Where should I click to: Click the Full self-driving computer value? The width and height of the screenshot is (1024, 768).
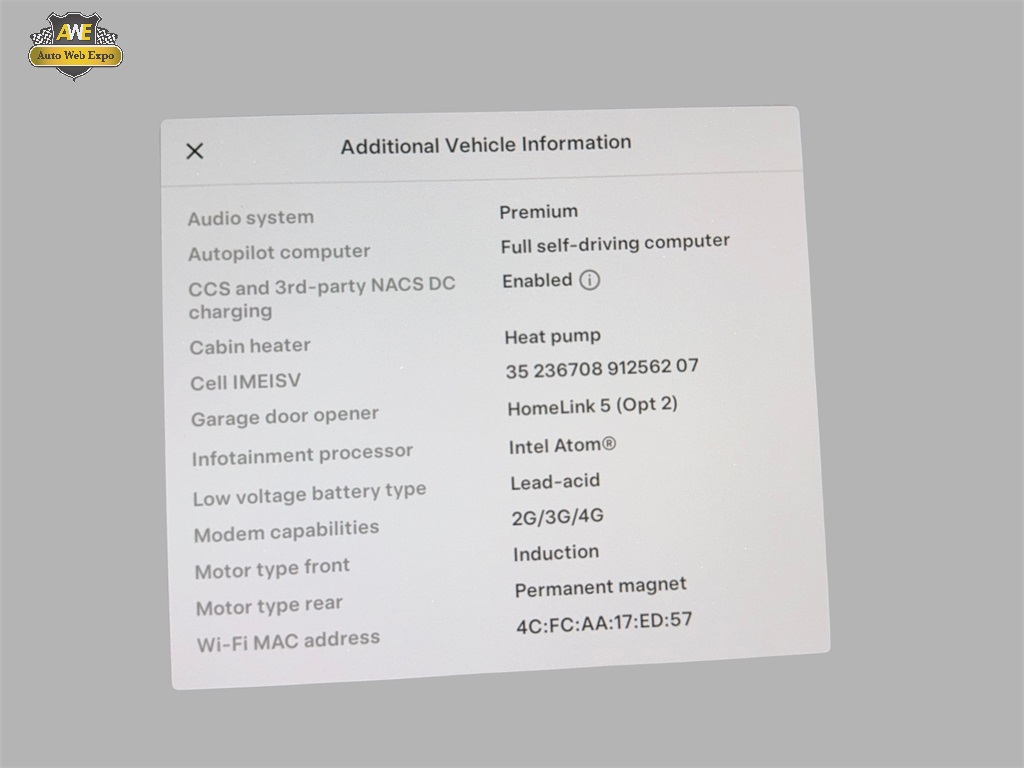(x=615, y=243)
